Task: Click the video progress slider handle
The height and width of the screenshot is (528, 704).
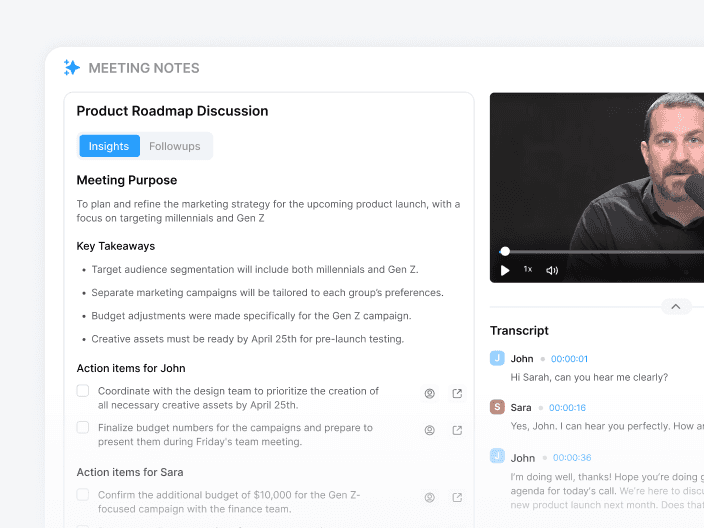Action: coord(505,251)
